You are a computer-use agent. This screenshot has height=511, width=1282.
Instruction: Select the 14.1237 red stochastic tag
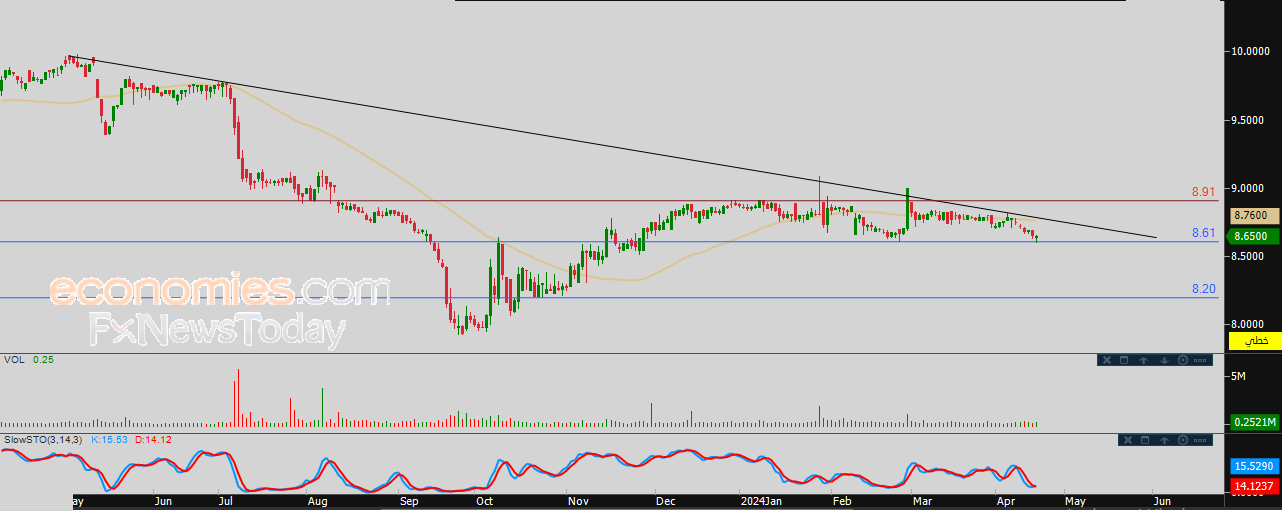[1254, 486]
